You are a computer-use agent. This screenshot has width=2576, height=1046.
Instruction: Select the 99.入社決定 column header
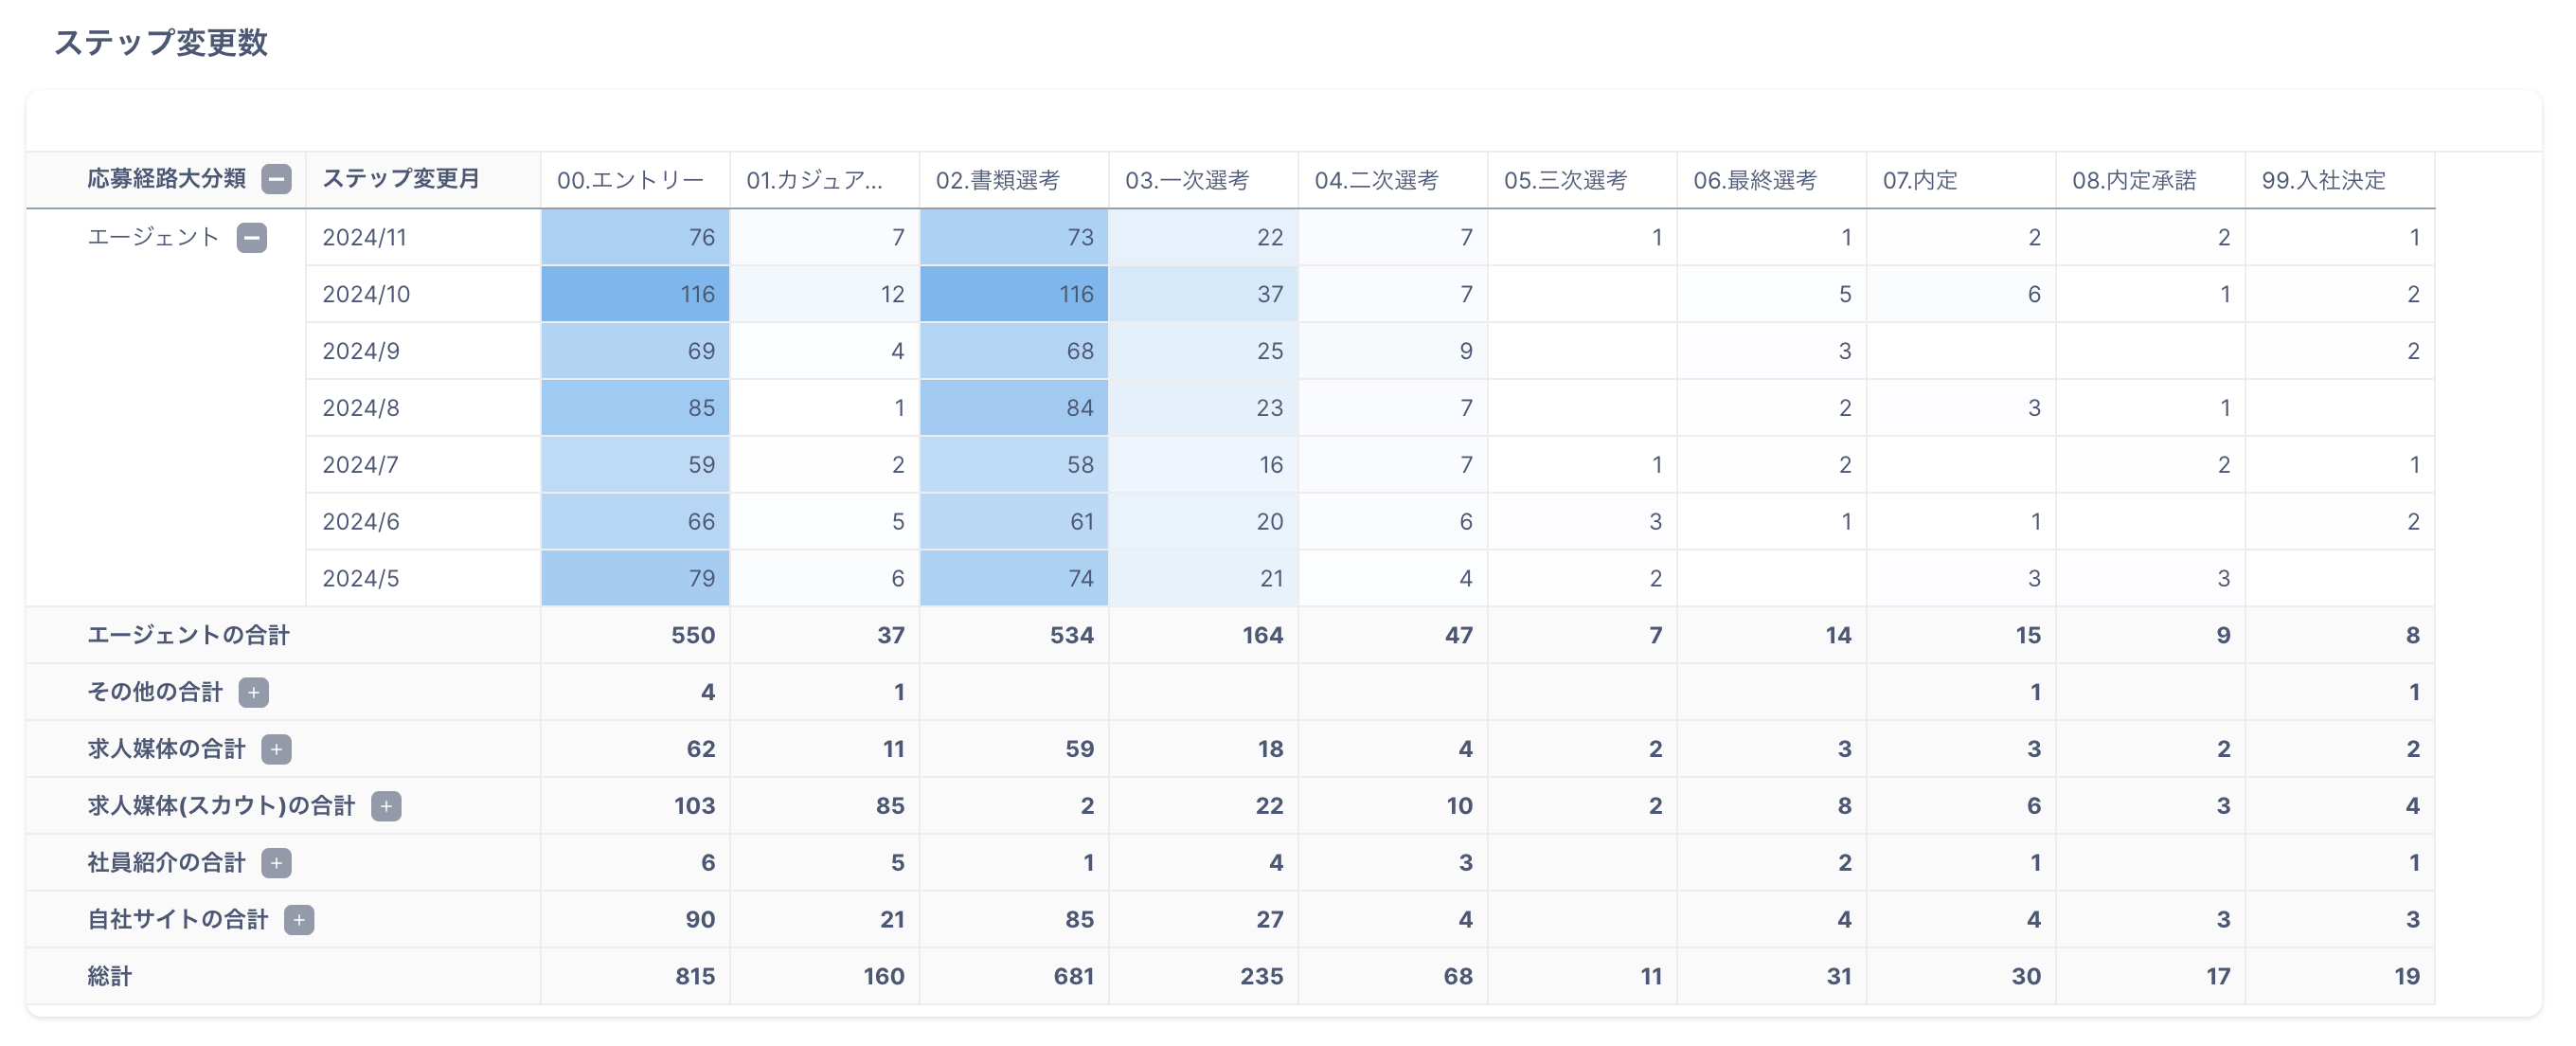(2323, 180)
